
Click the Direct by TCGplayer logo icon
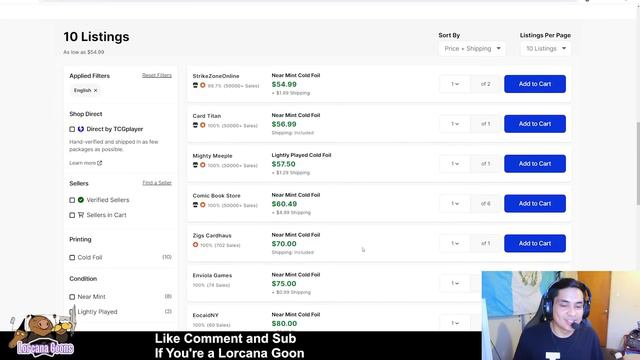click(x=81, y=129)
